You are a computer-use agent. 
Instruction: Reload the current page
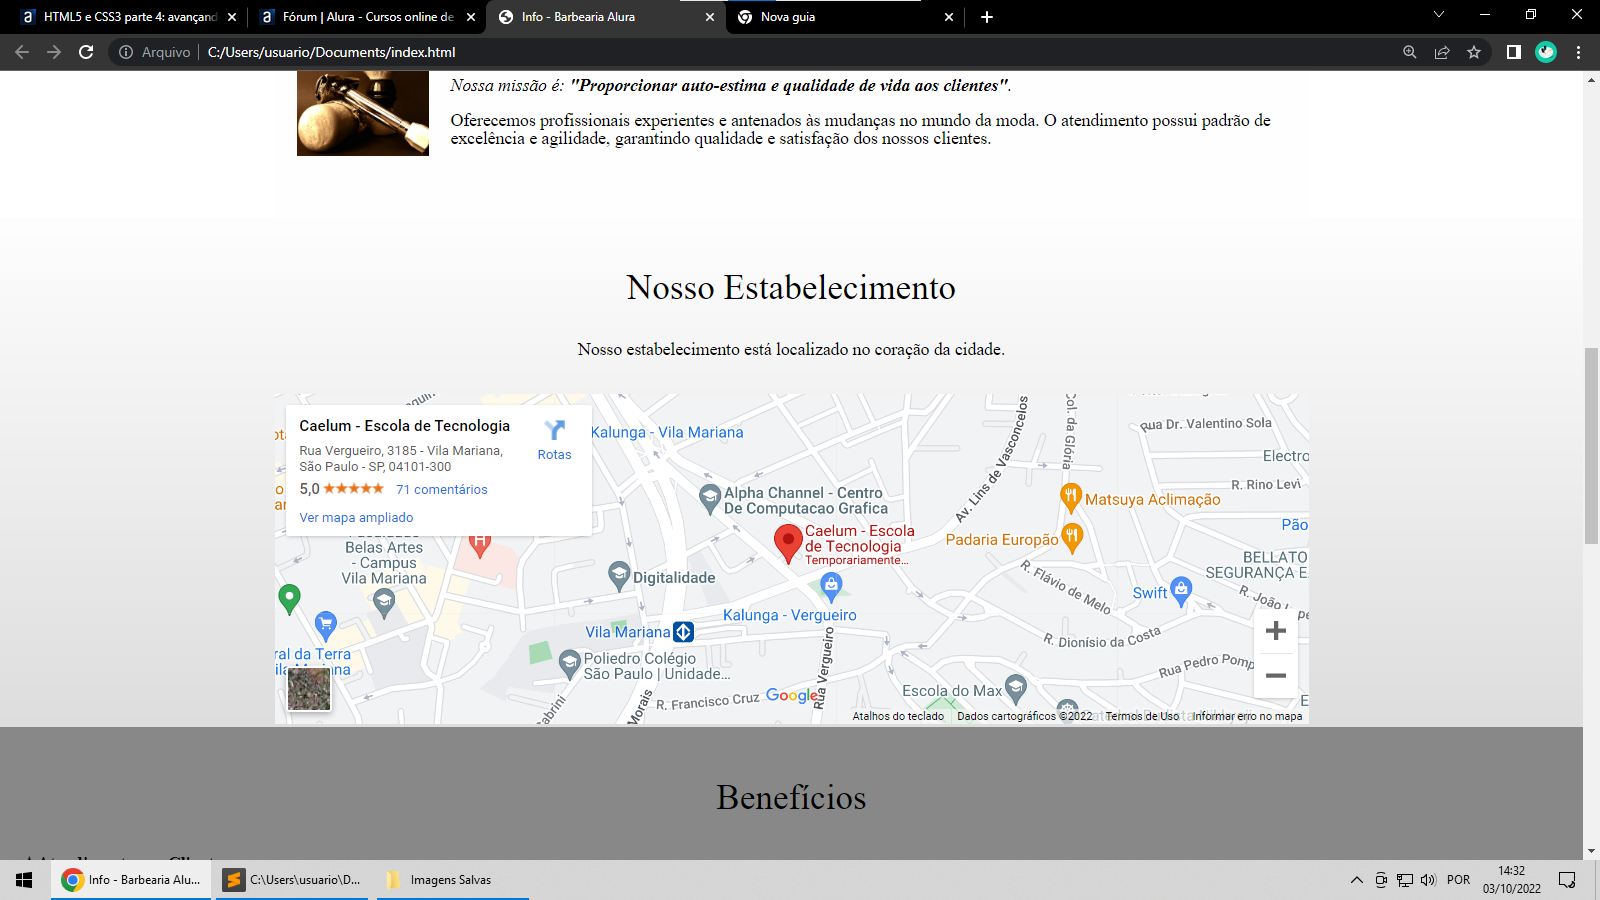tap(86, 52)
